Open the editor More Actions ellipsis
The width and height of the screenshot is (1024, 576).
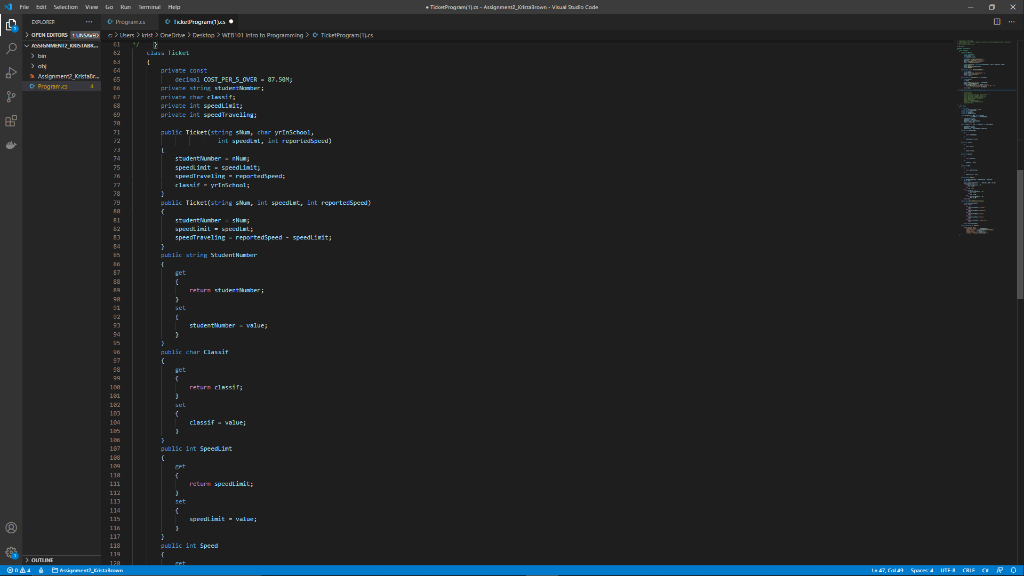coord(1012,22)
